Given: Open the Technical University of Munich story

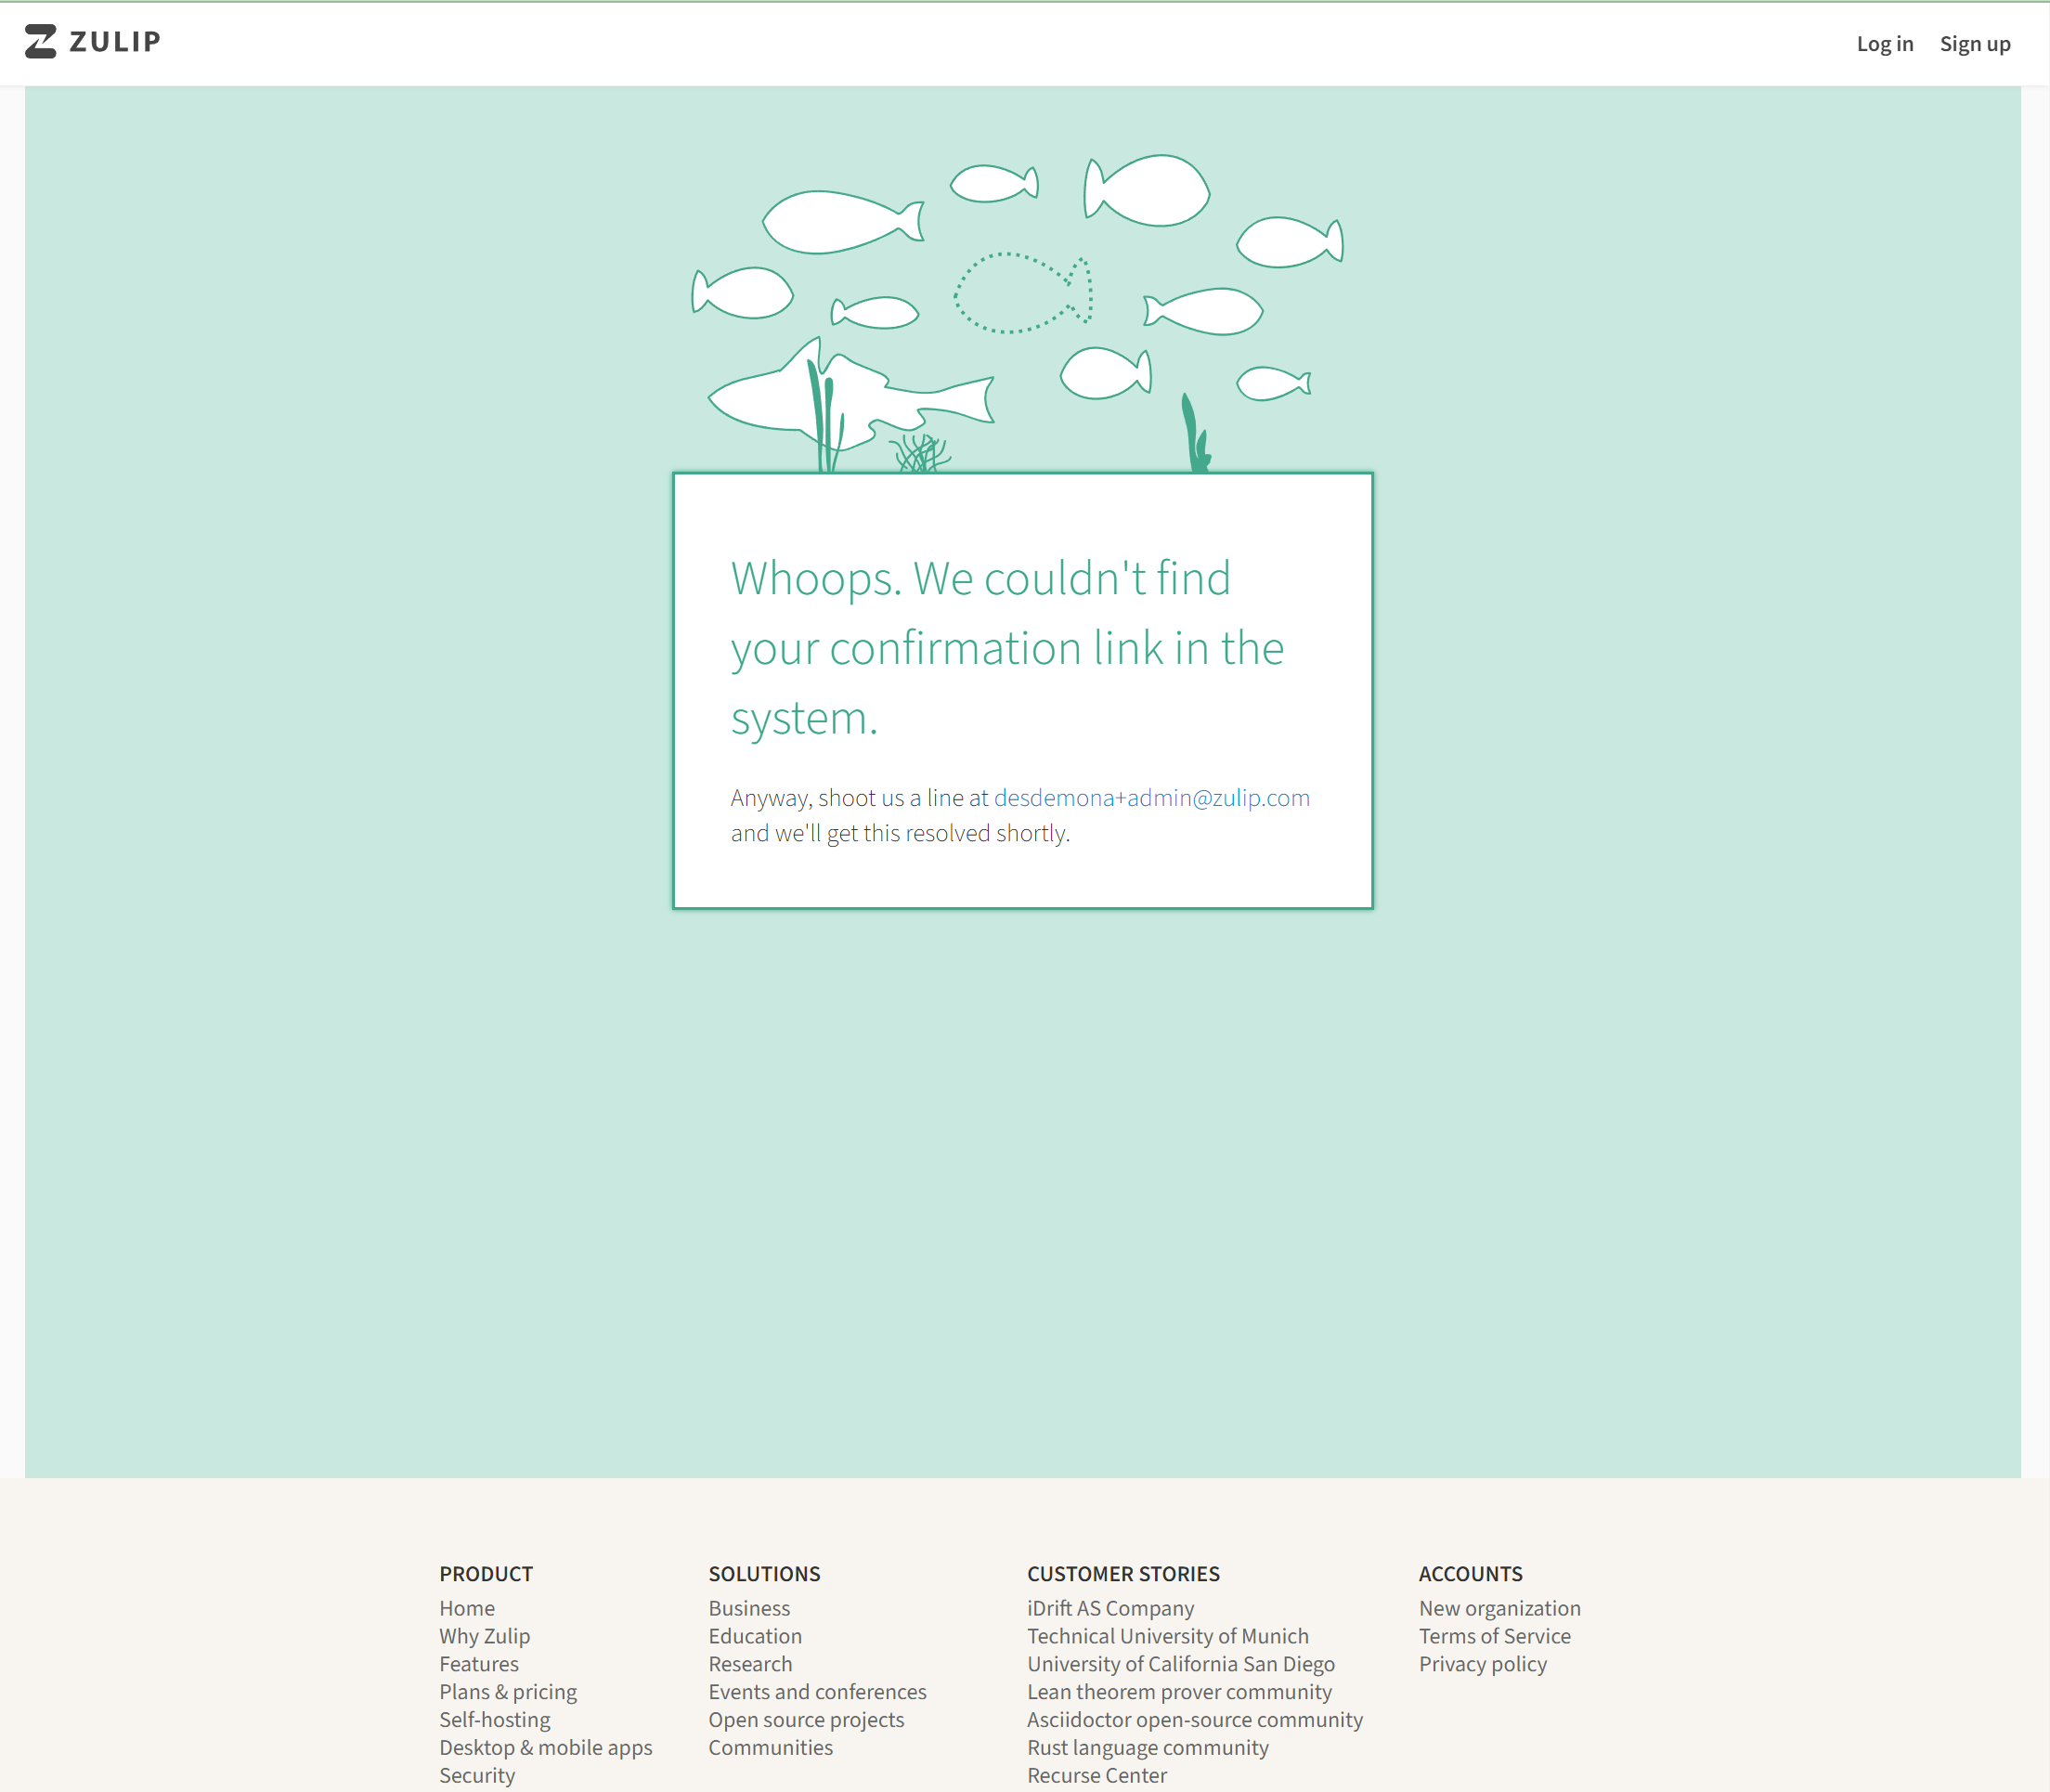Looking at the screenshot, I should click(x=1168, y=1636).
